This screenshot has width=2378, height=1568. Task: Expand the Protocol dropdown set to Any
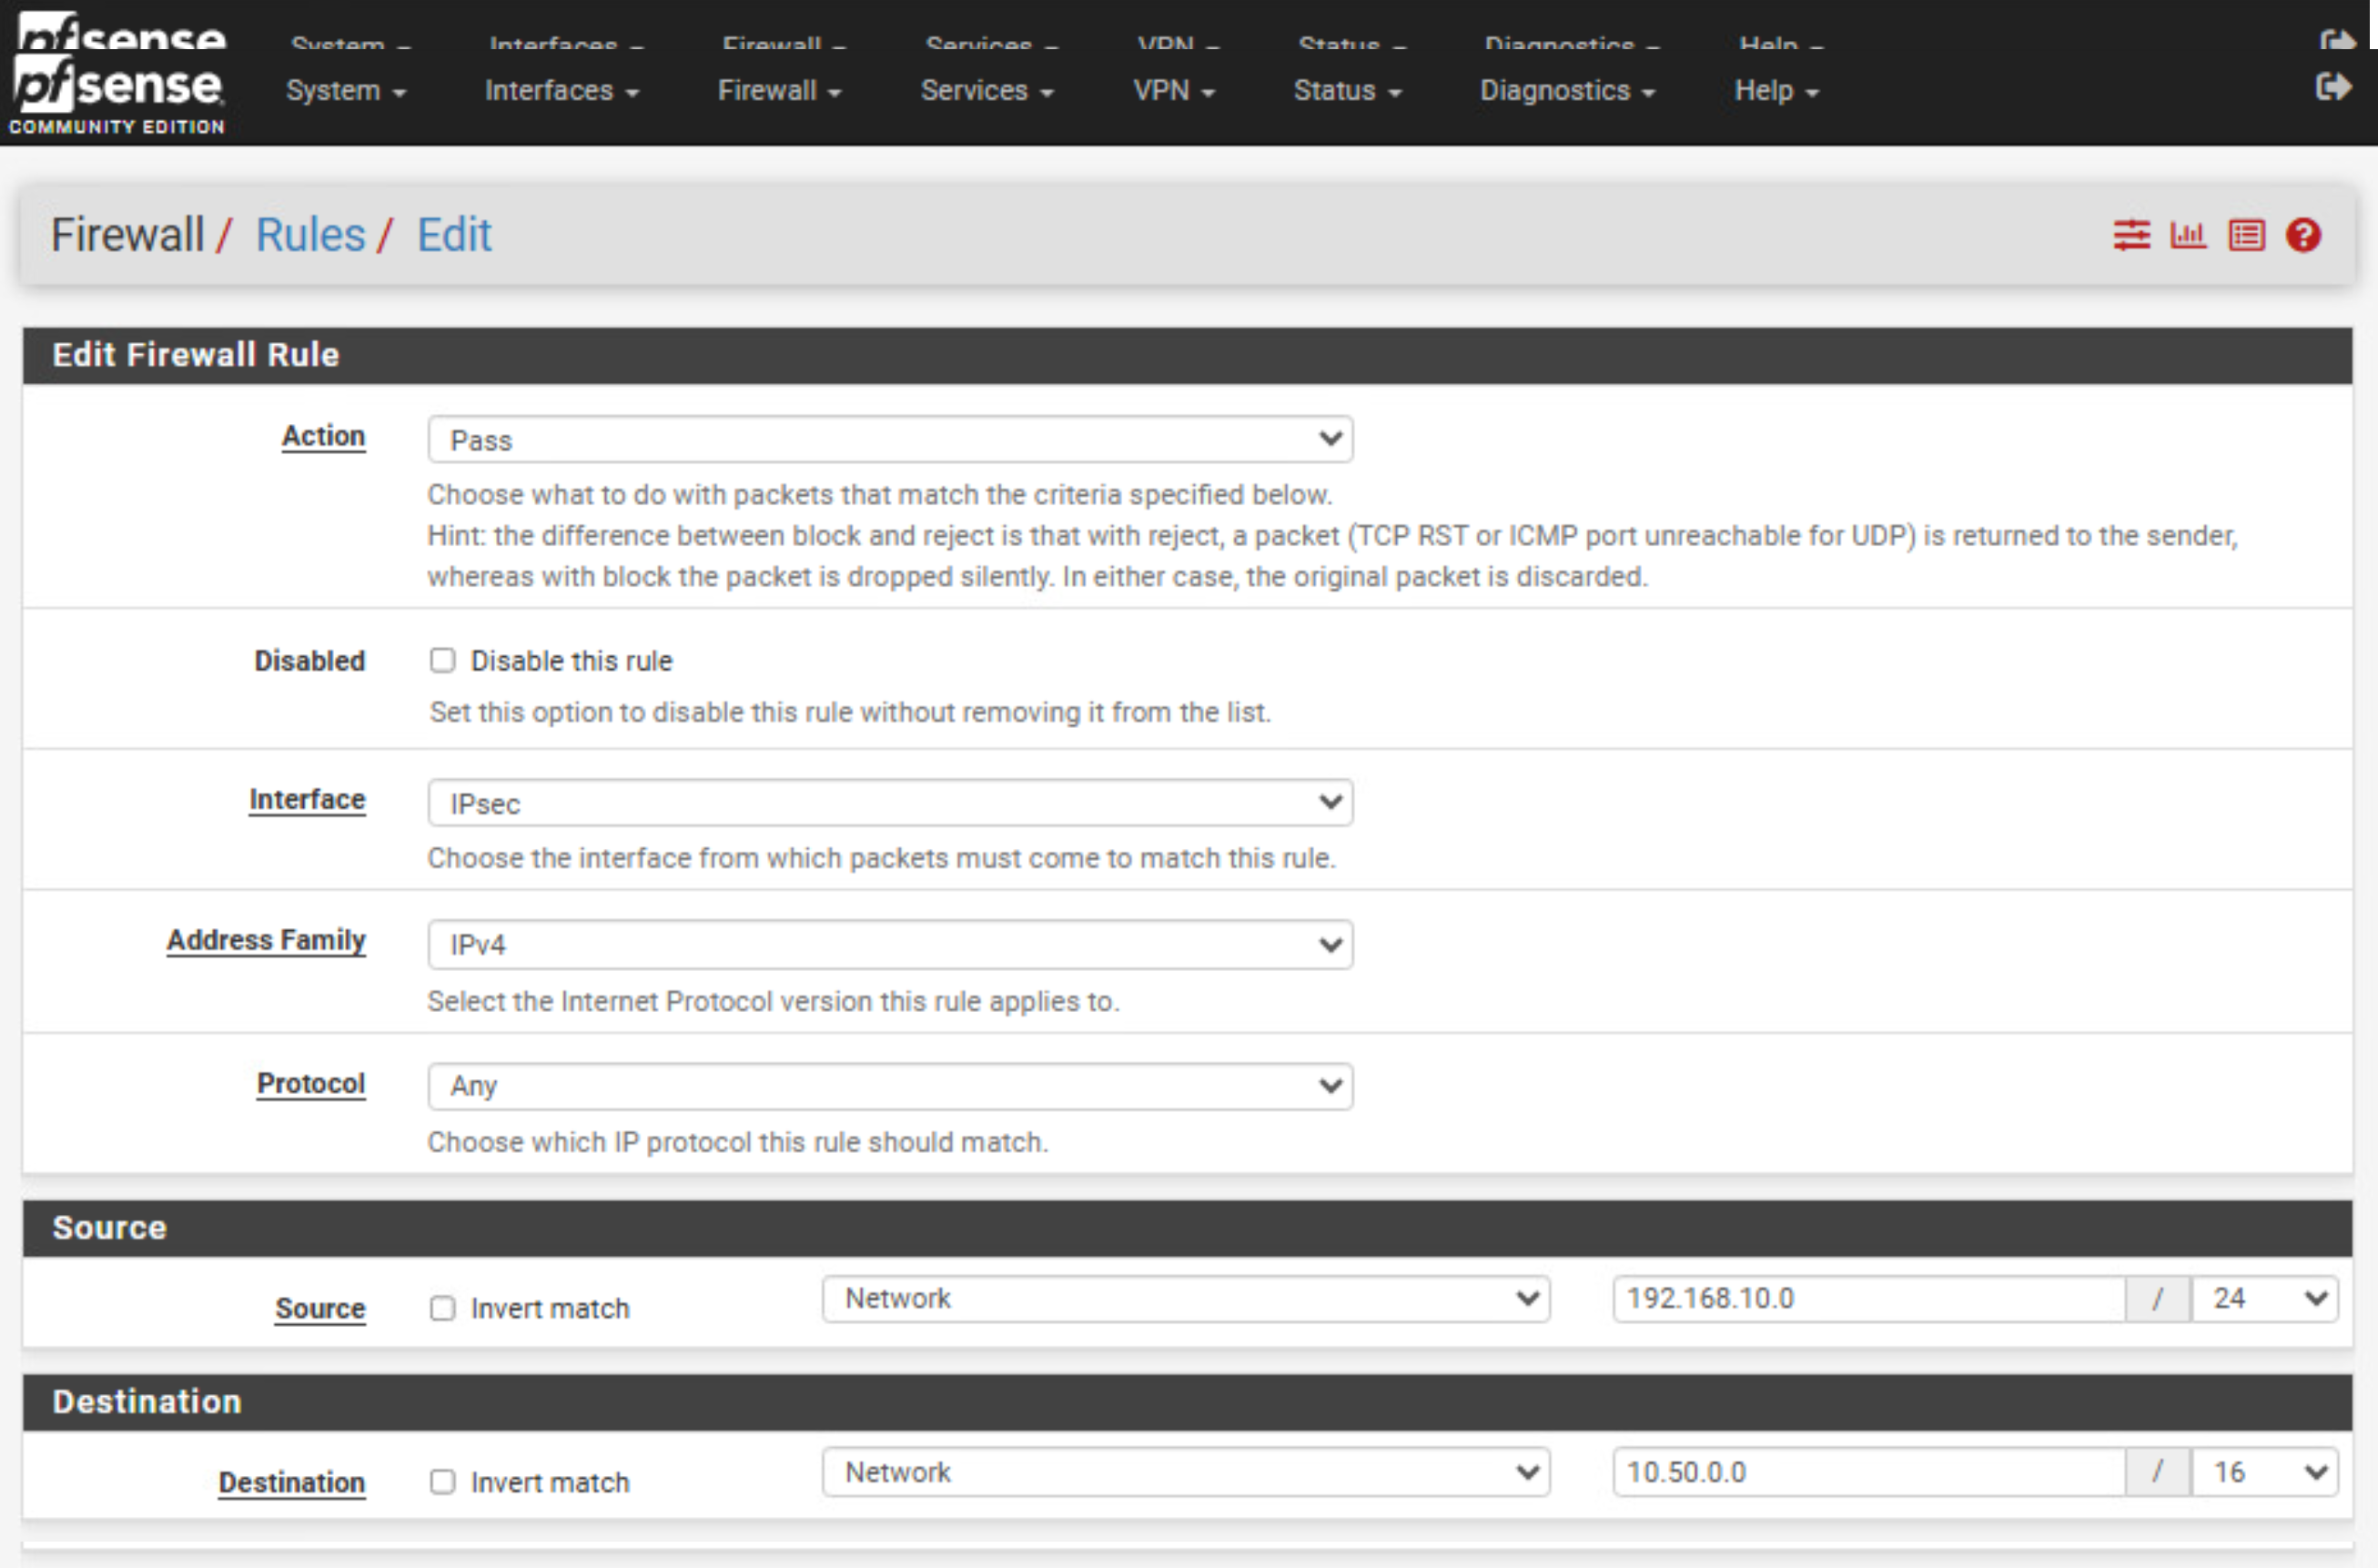click(889, 1086)
